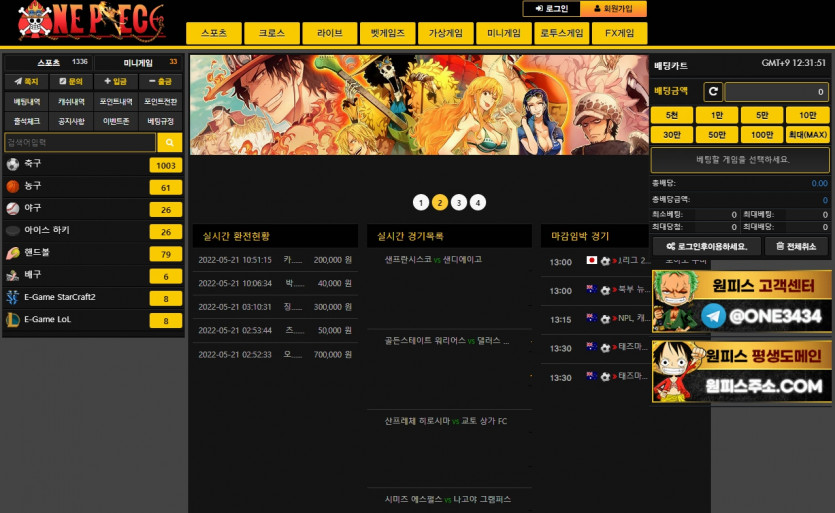This screenshot has width=835, height=513.
Task: Open 포인트내역 point history
Action: 116,101
